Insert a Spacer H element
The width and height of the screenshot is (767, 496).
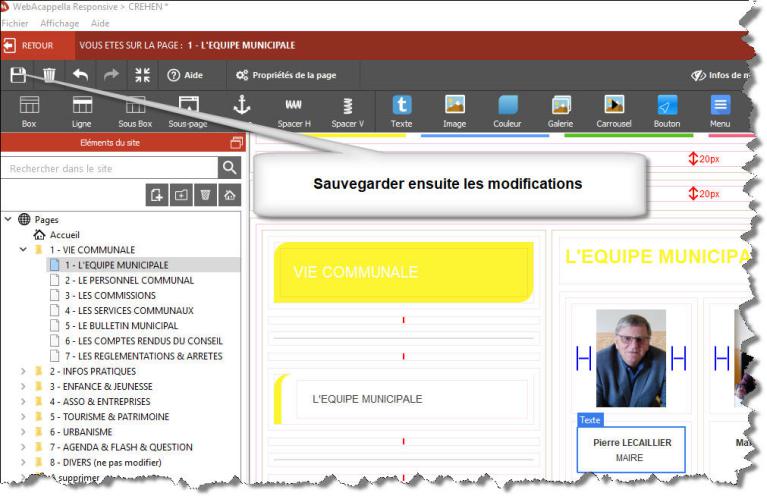294,111
